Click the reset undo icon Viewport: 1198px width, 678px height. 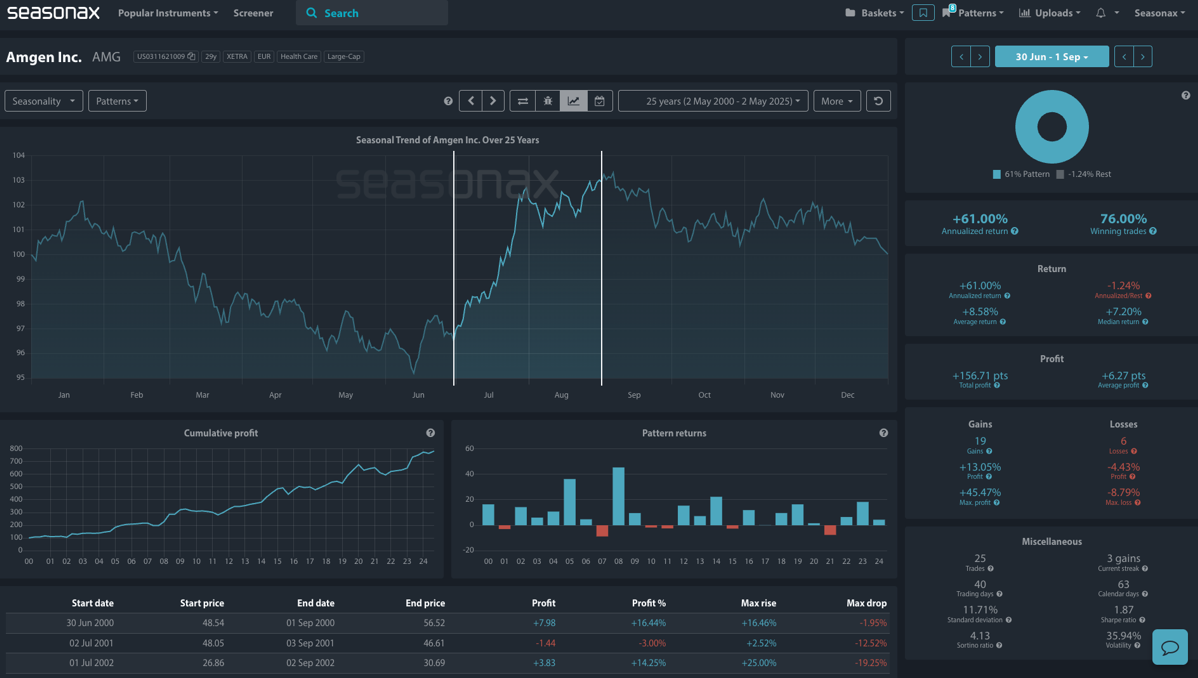click(x=879, y=101)
